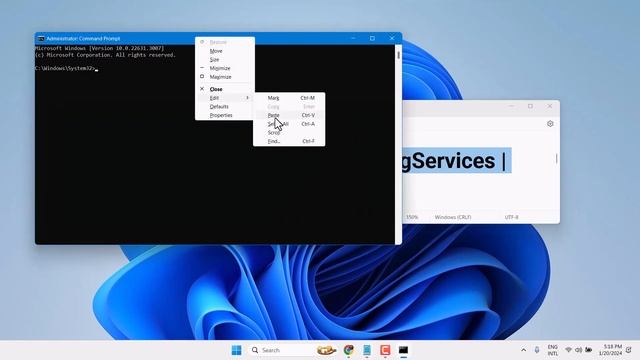Click the volume speaker tray icon
This screenshot has width=640, height=360.
click(x=578, y=350)
